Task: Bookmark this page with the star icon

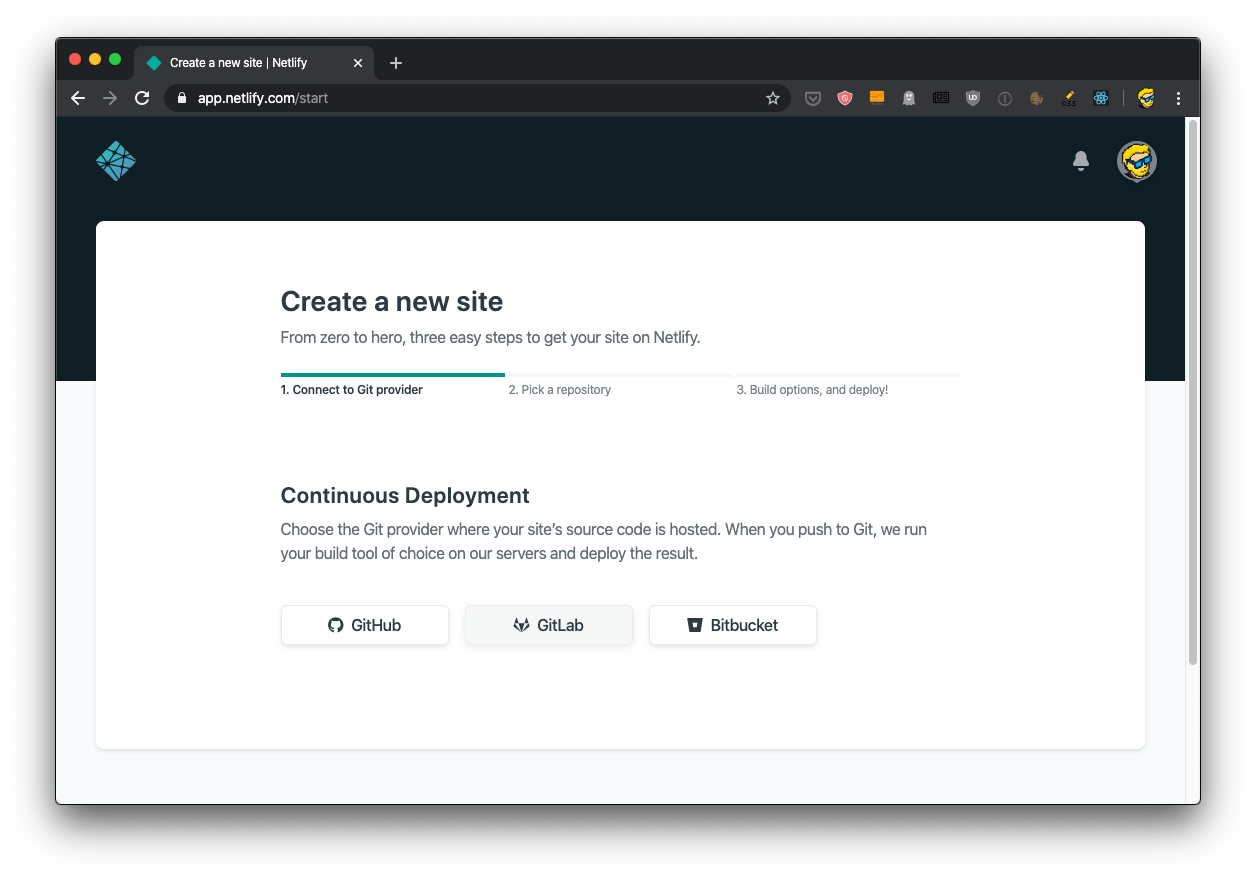Action: pos(772,98)
